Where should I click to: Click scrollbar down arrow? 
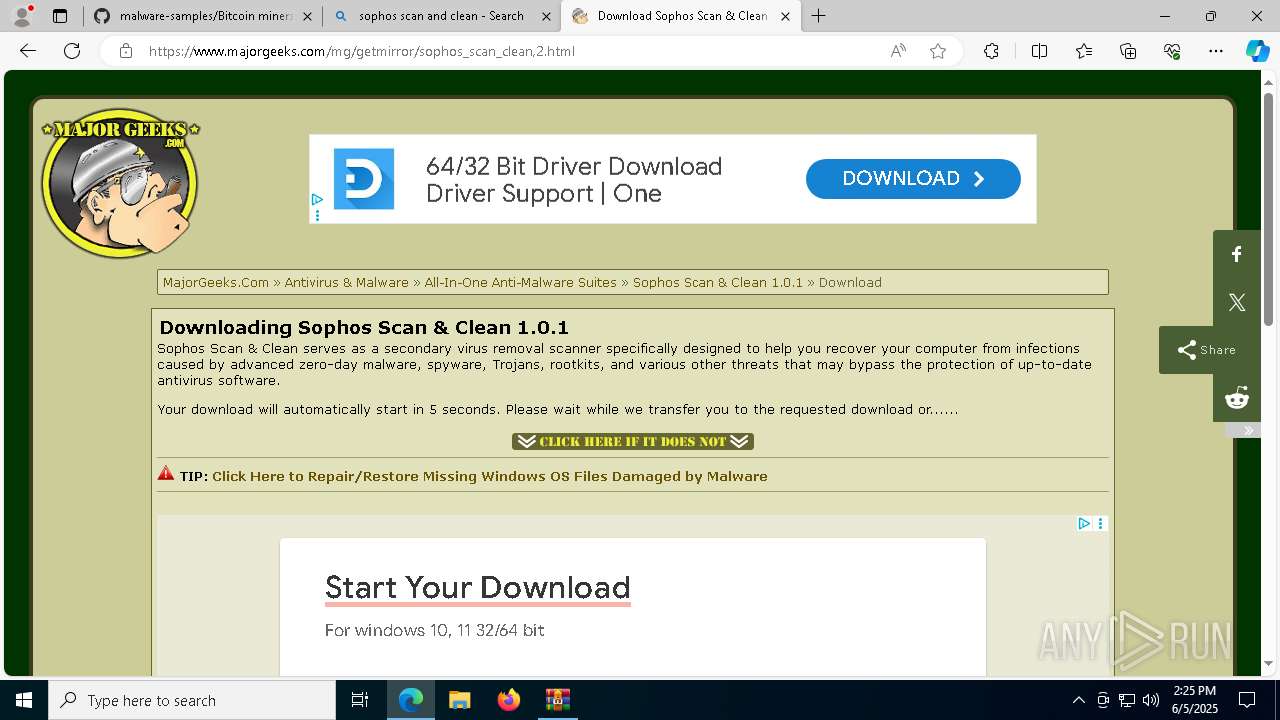click(x=1268, y=663)
